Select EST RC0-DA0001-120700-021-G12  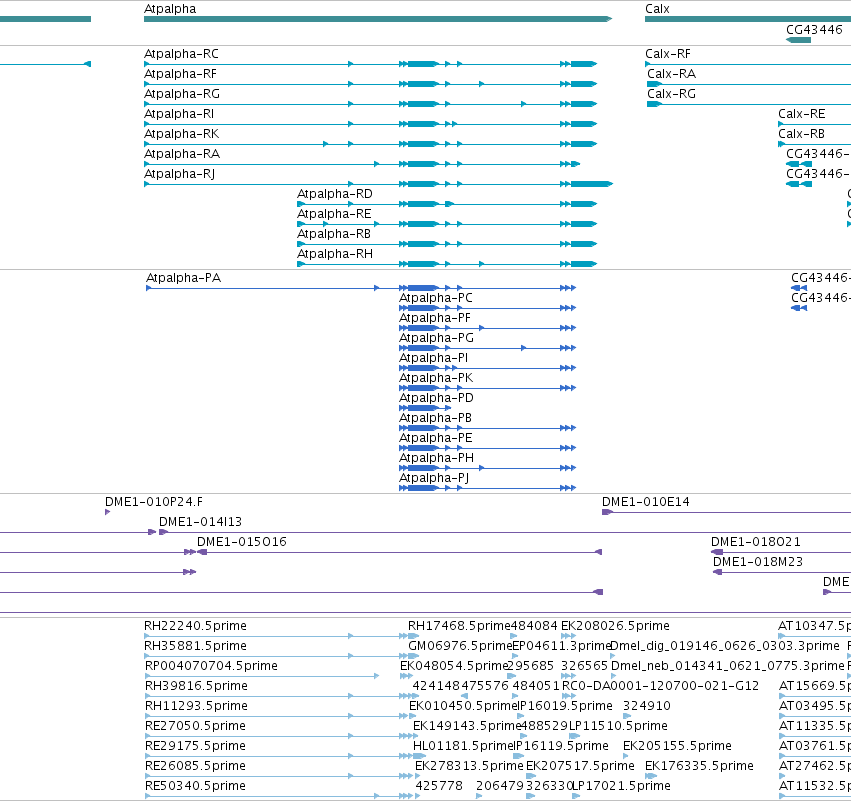pos(661,686)
